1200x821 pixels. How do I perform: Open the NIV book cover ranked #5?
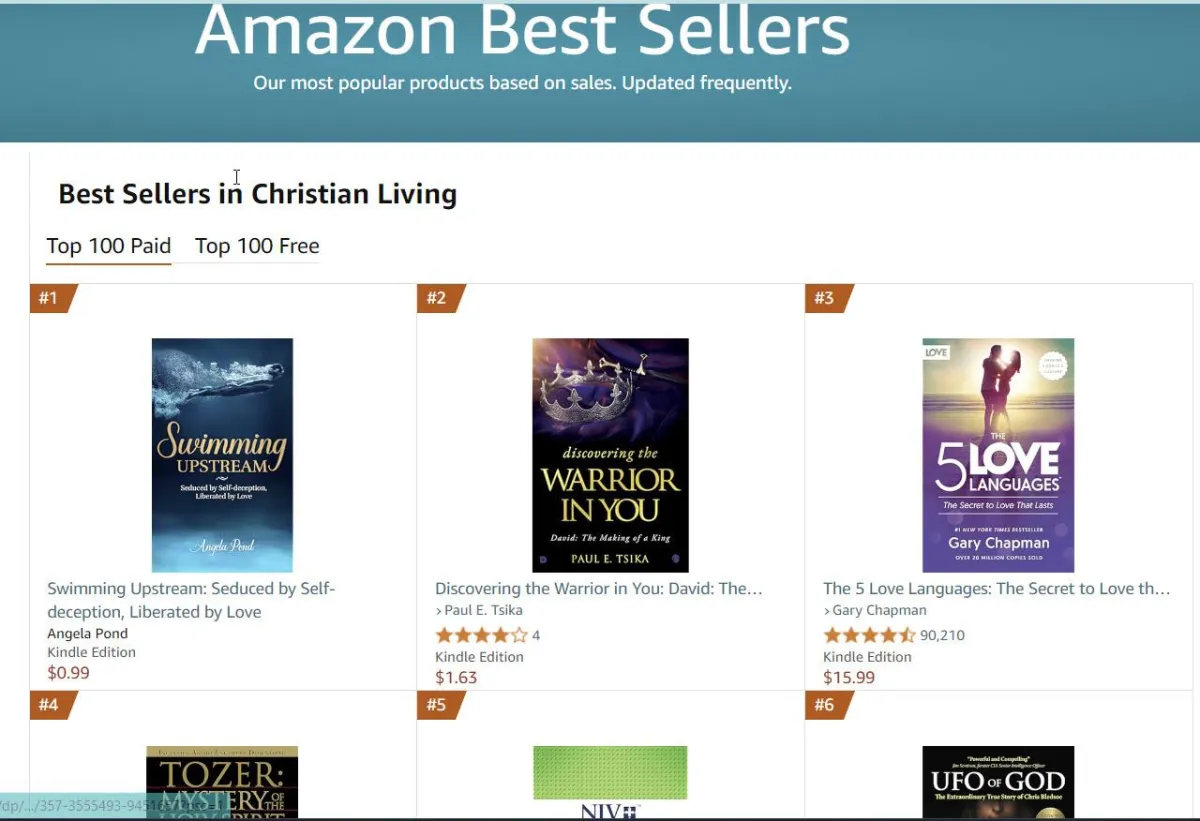(x=610, y=782)
